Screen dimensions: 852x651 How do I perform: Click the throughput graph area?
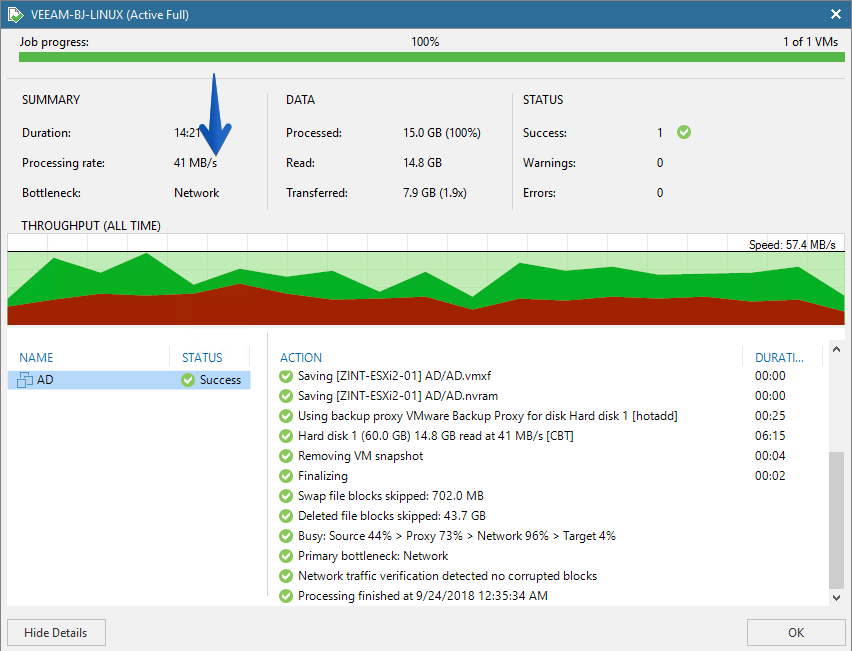pos(426,280)
